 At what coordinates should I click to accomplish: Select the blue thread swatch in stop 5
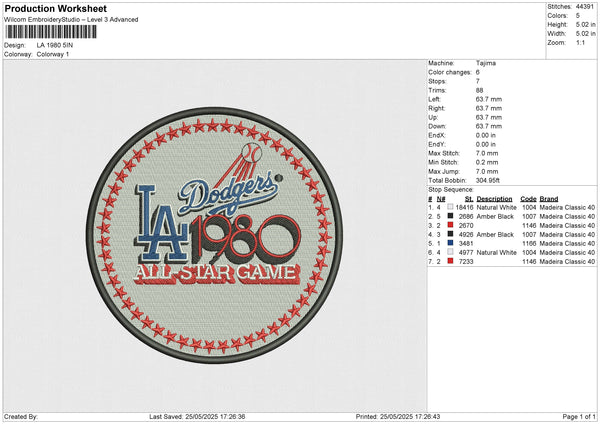pos(452,243)
